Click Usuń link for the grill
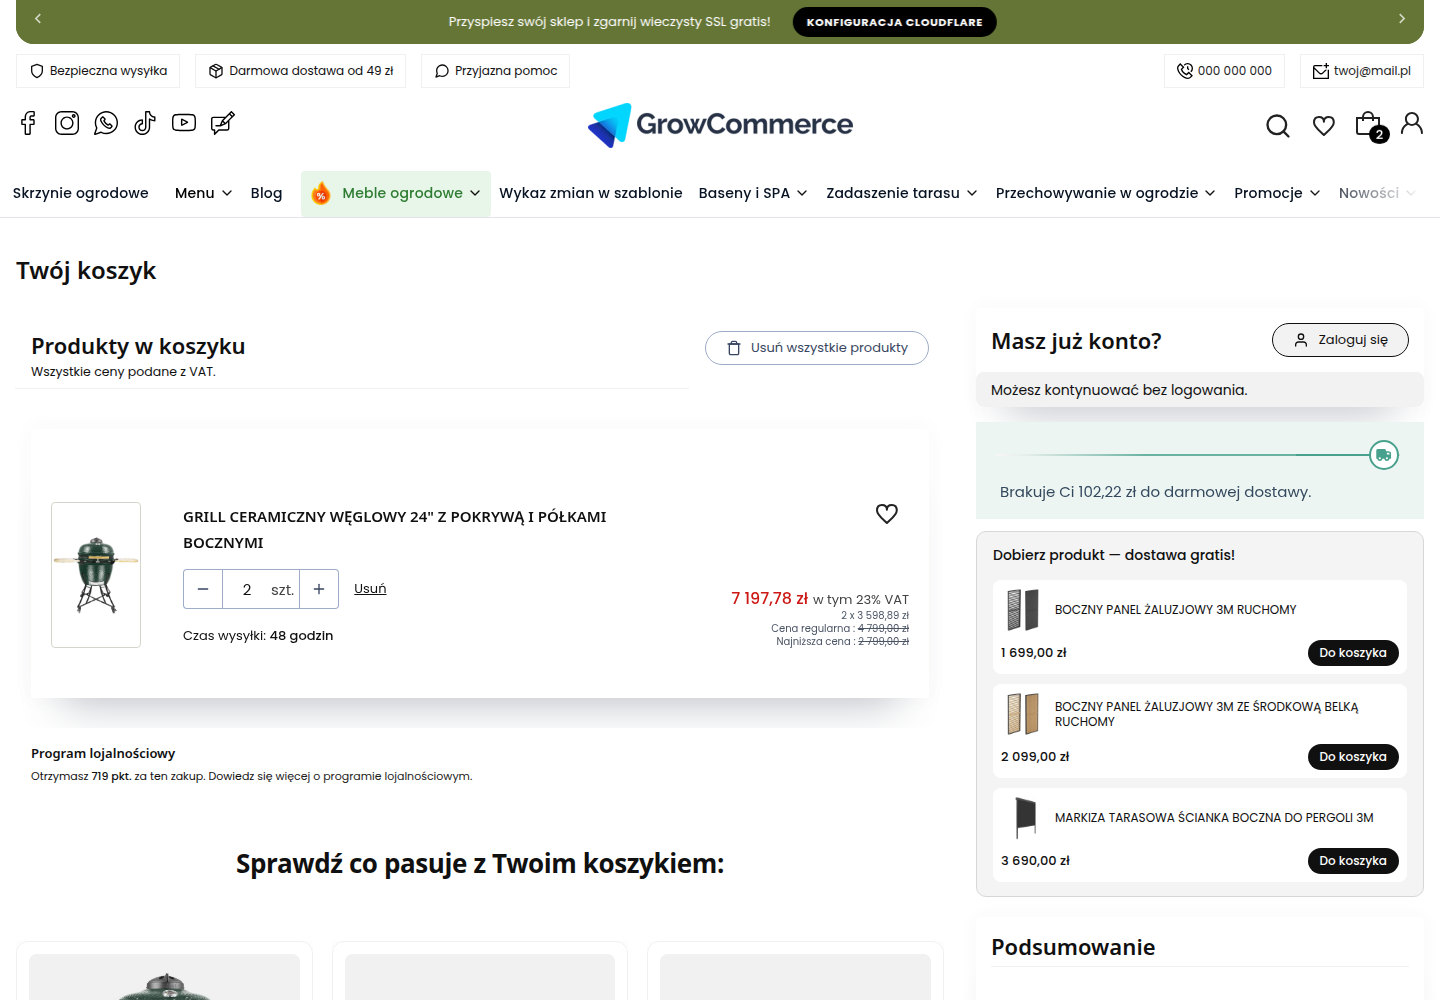This screenshot has height=1000, width=1440. point(370,589)
